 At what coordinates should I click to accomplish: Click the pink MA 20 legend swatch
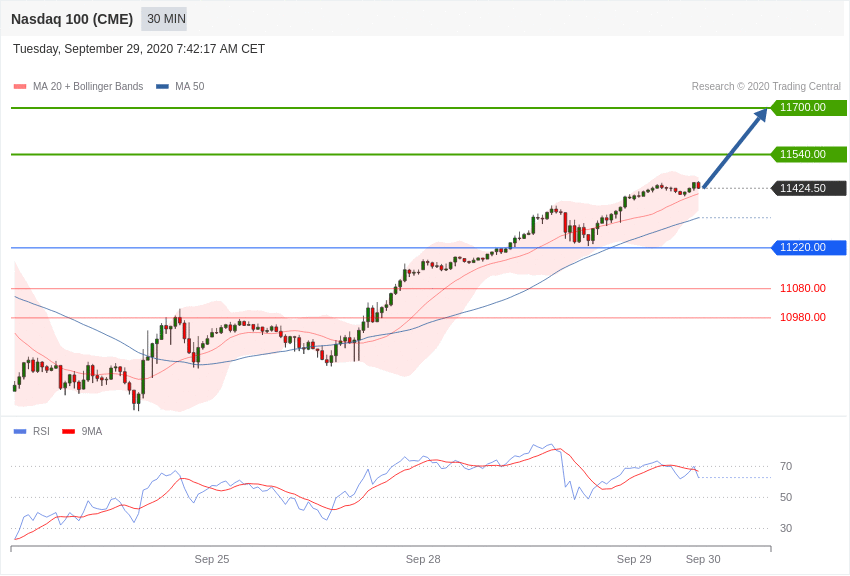20,87
